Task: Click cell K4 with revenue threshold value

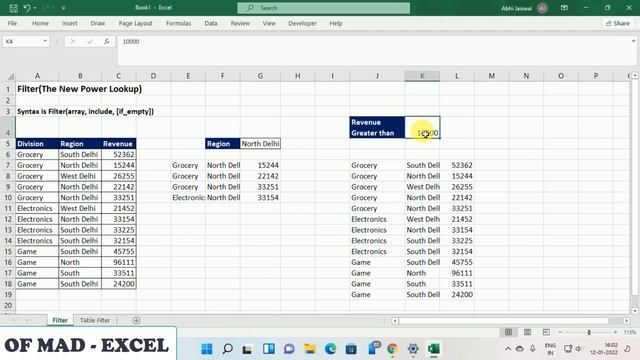Action: click(422, 127)
